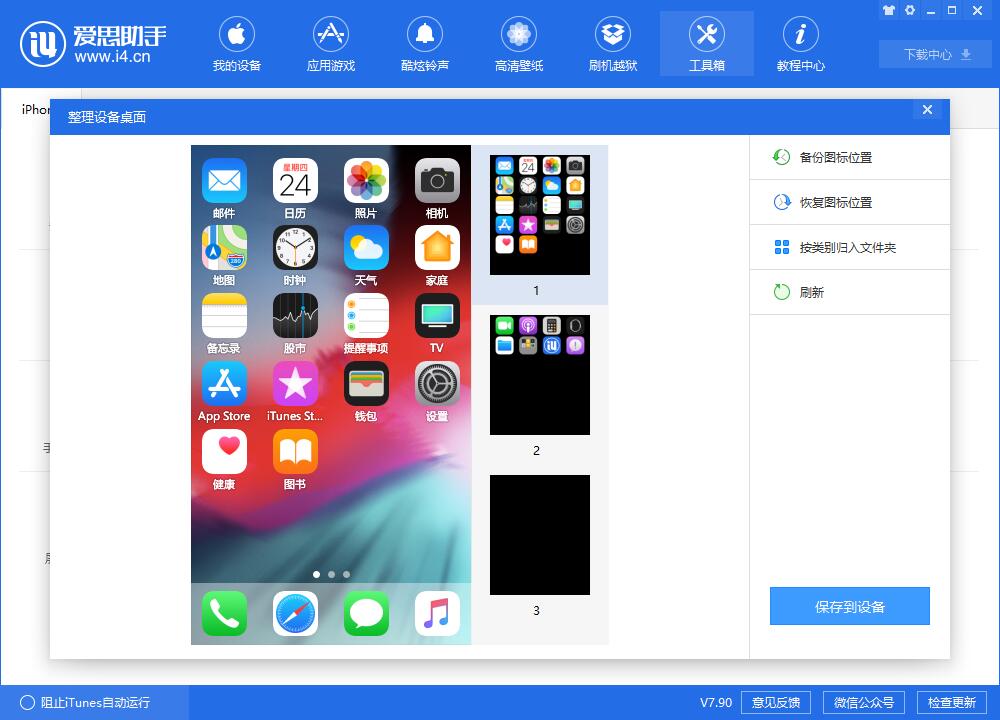Select home screen page 3 thumbnail
This screenshot has height=720, width=1000.
click(539, 535)
